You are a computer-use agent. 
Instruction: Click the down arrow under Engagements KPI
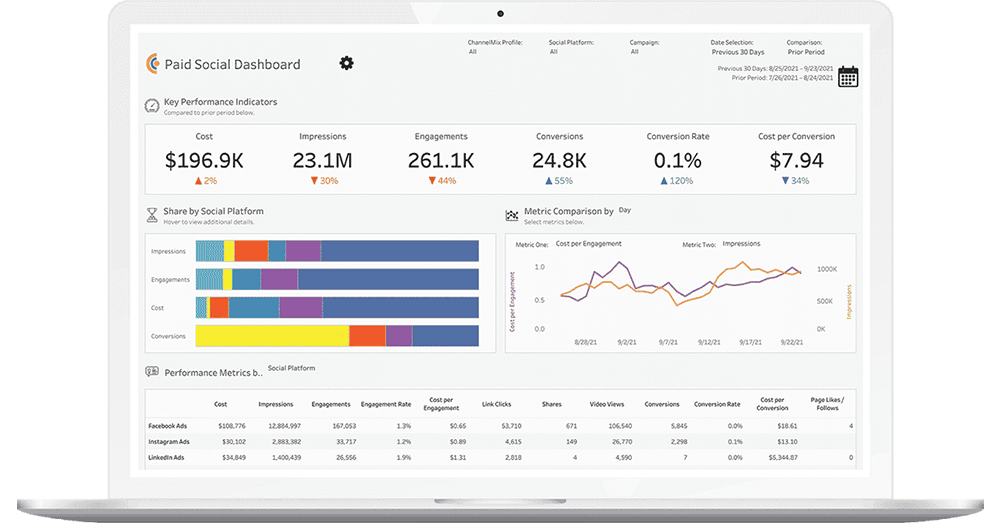point(432,181)
